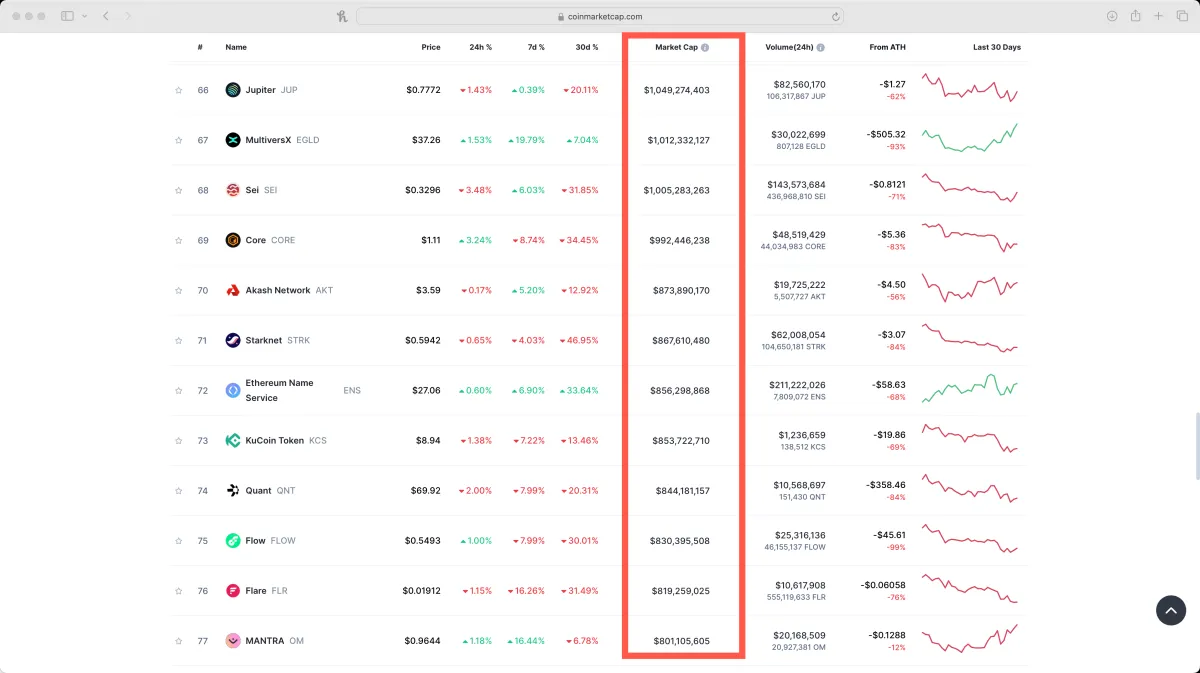Select the market cap value $1,049,274,403

pos(677,90)
